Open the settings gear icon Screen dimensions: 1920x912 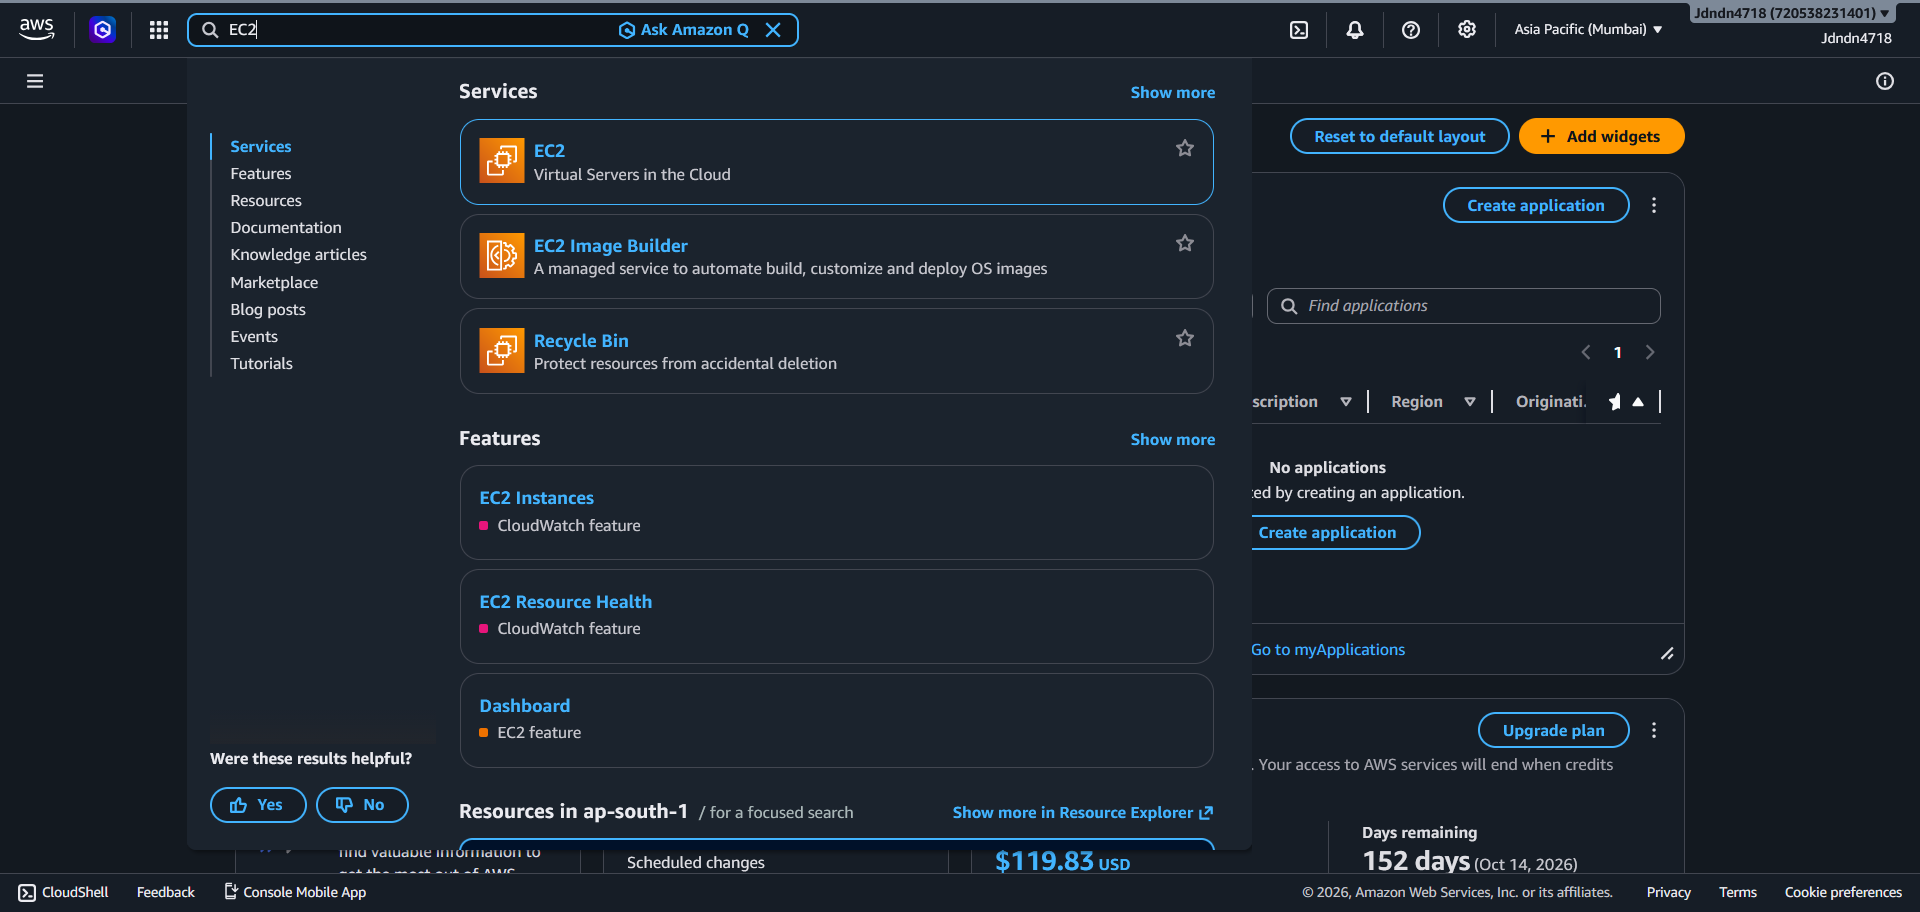click(1467, 30)
